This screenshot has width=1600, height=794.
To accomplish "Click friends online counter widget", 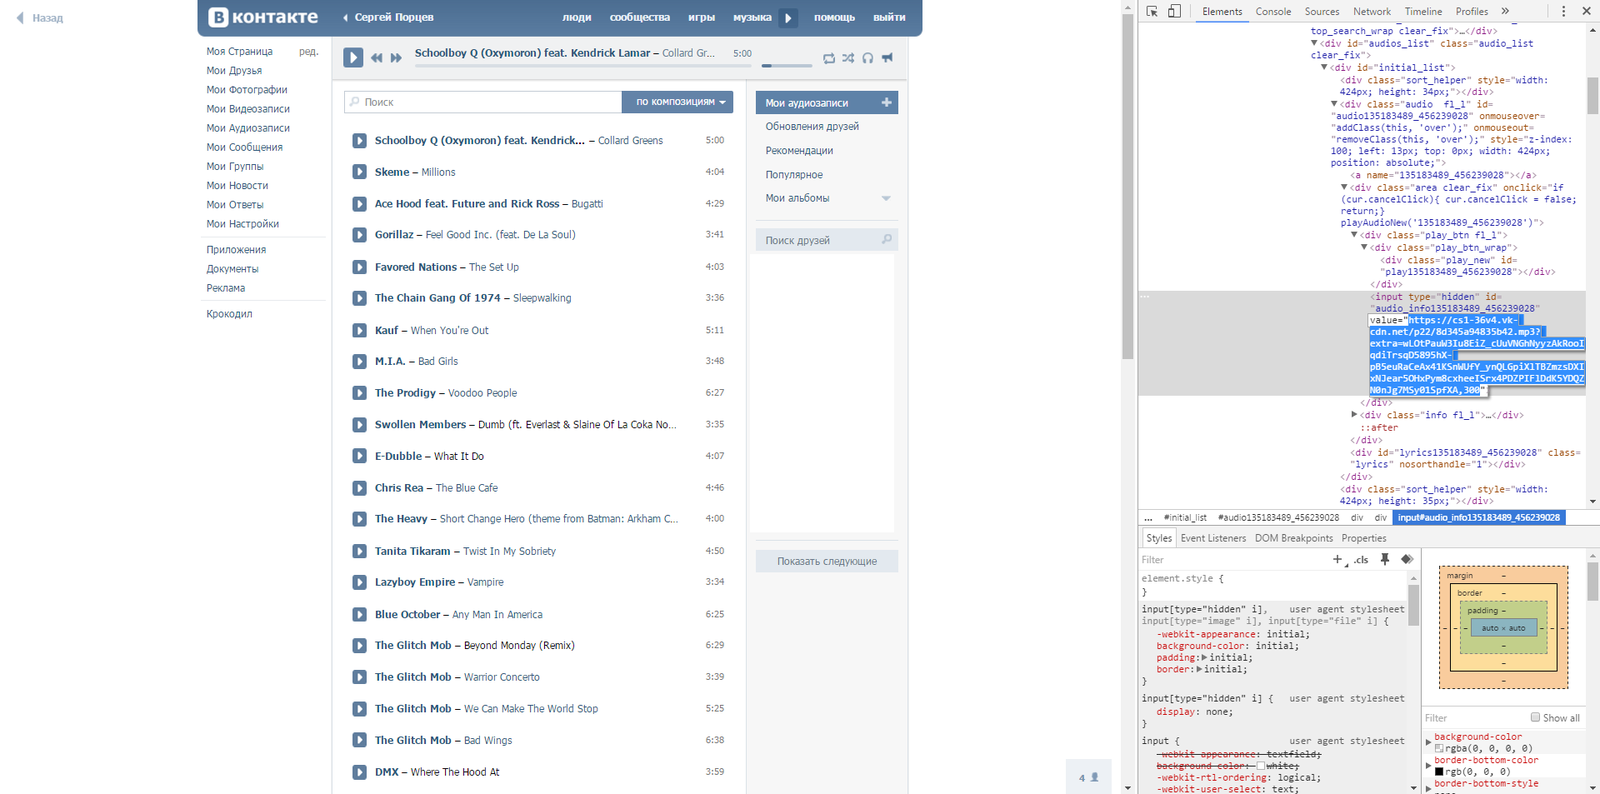I will [x=1089, y=777].
